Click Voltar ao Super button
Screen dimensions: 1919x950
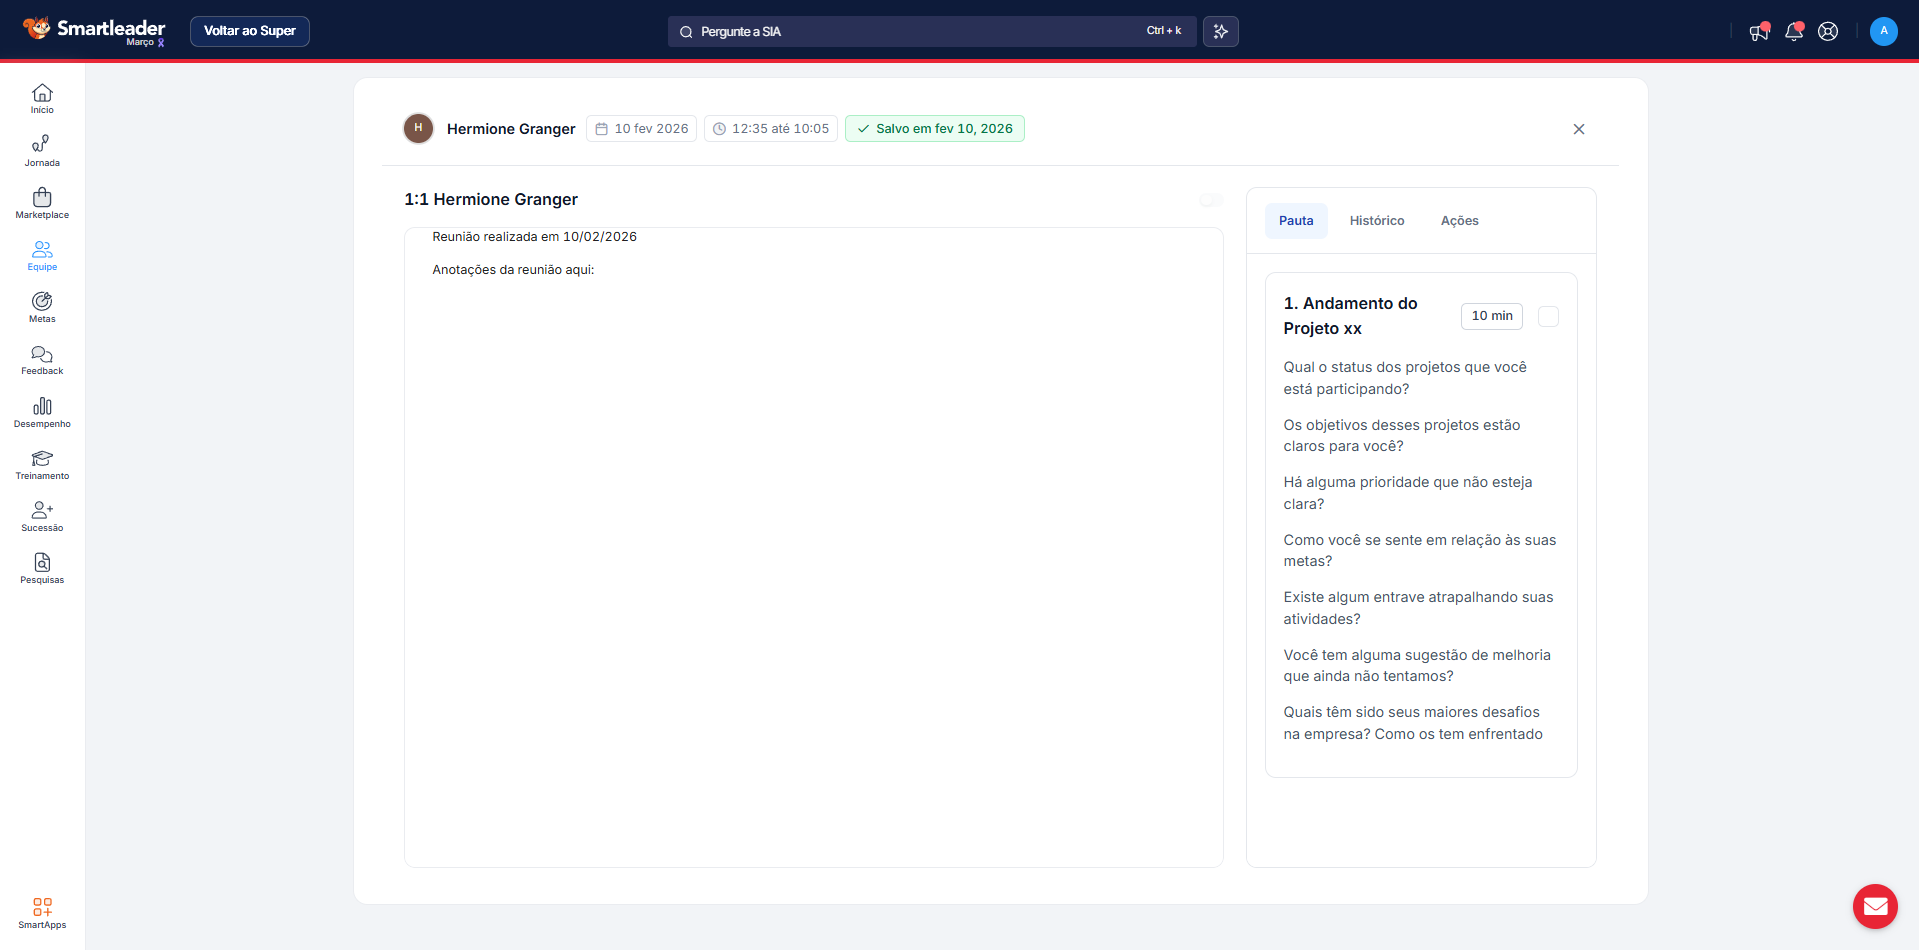point(250,31)
